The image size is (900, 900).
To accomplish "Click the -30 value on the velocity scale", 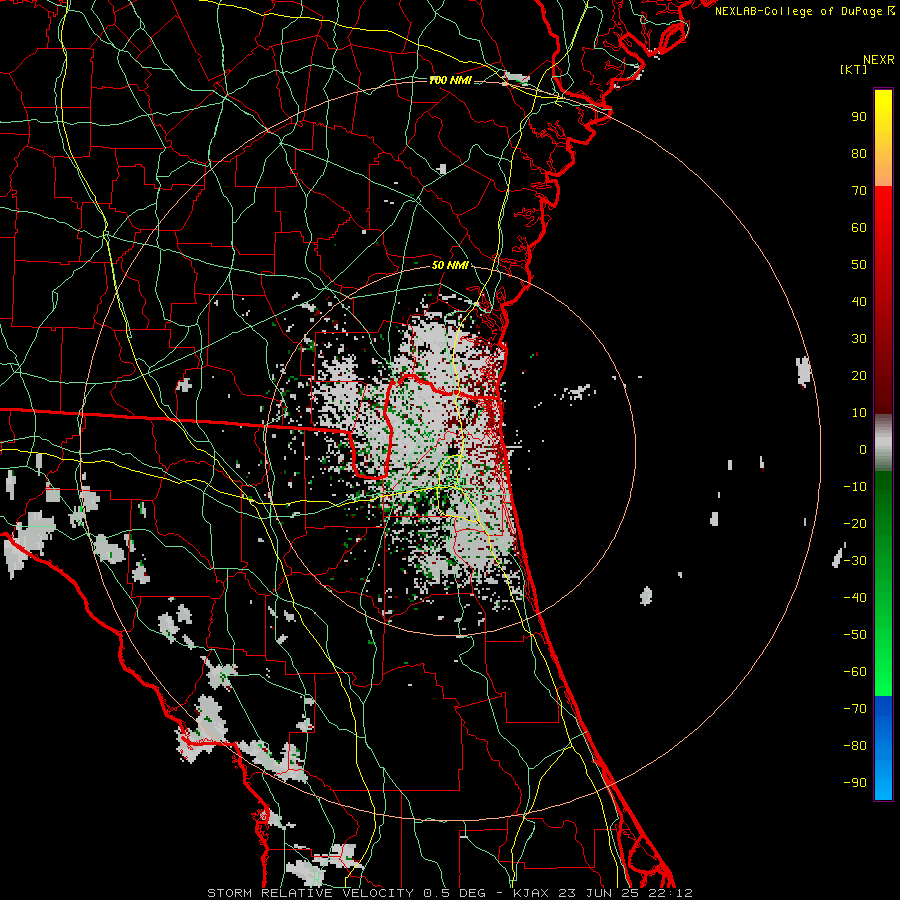I will (x=855, y=561).
